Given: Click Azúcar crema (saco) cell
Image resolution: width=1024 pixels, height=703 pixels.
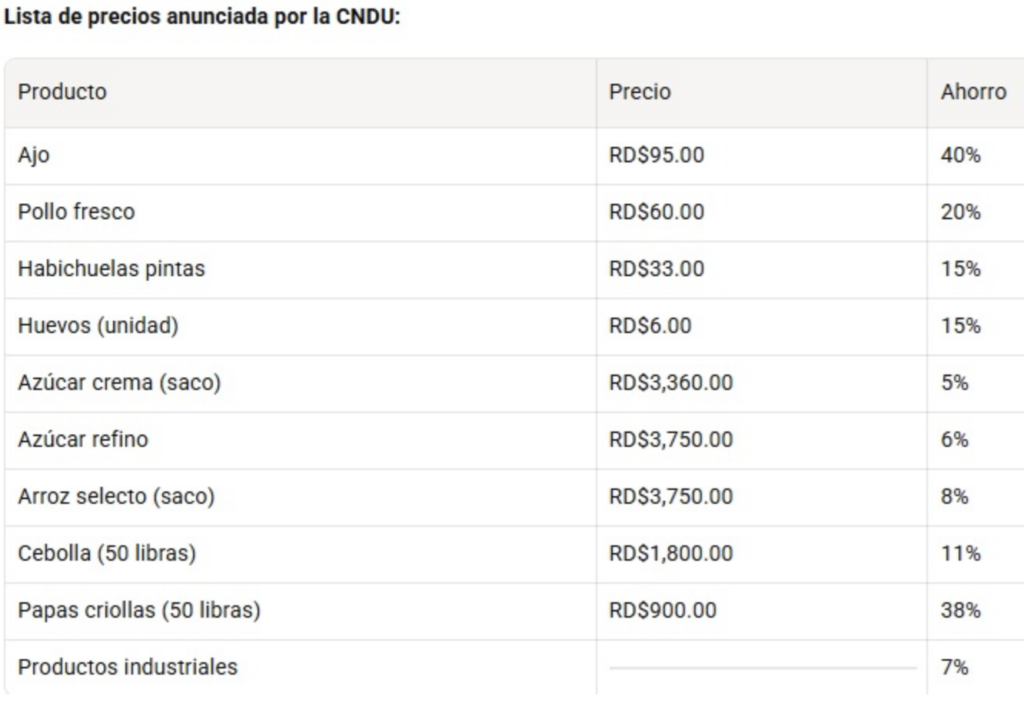Looking at the screenshot, I should pos(119,383).
